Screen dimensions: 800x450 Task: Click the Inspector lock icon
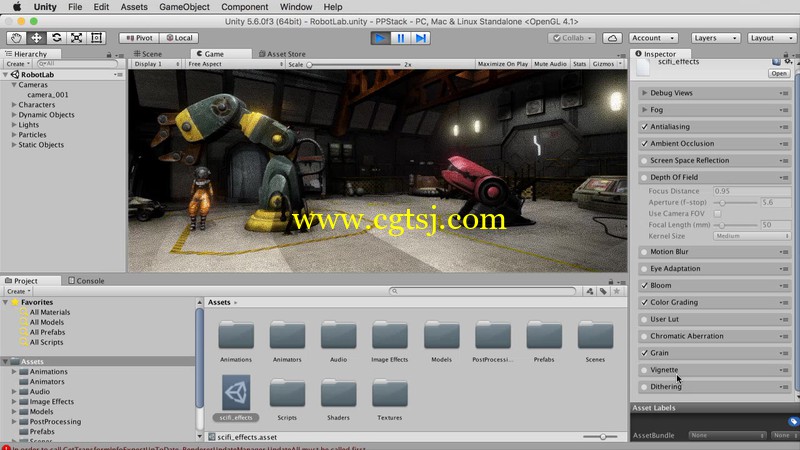(785, 54)
